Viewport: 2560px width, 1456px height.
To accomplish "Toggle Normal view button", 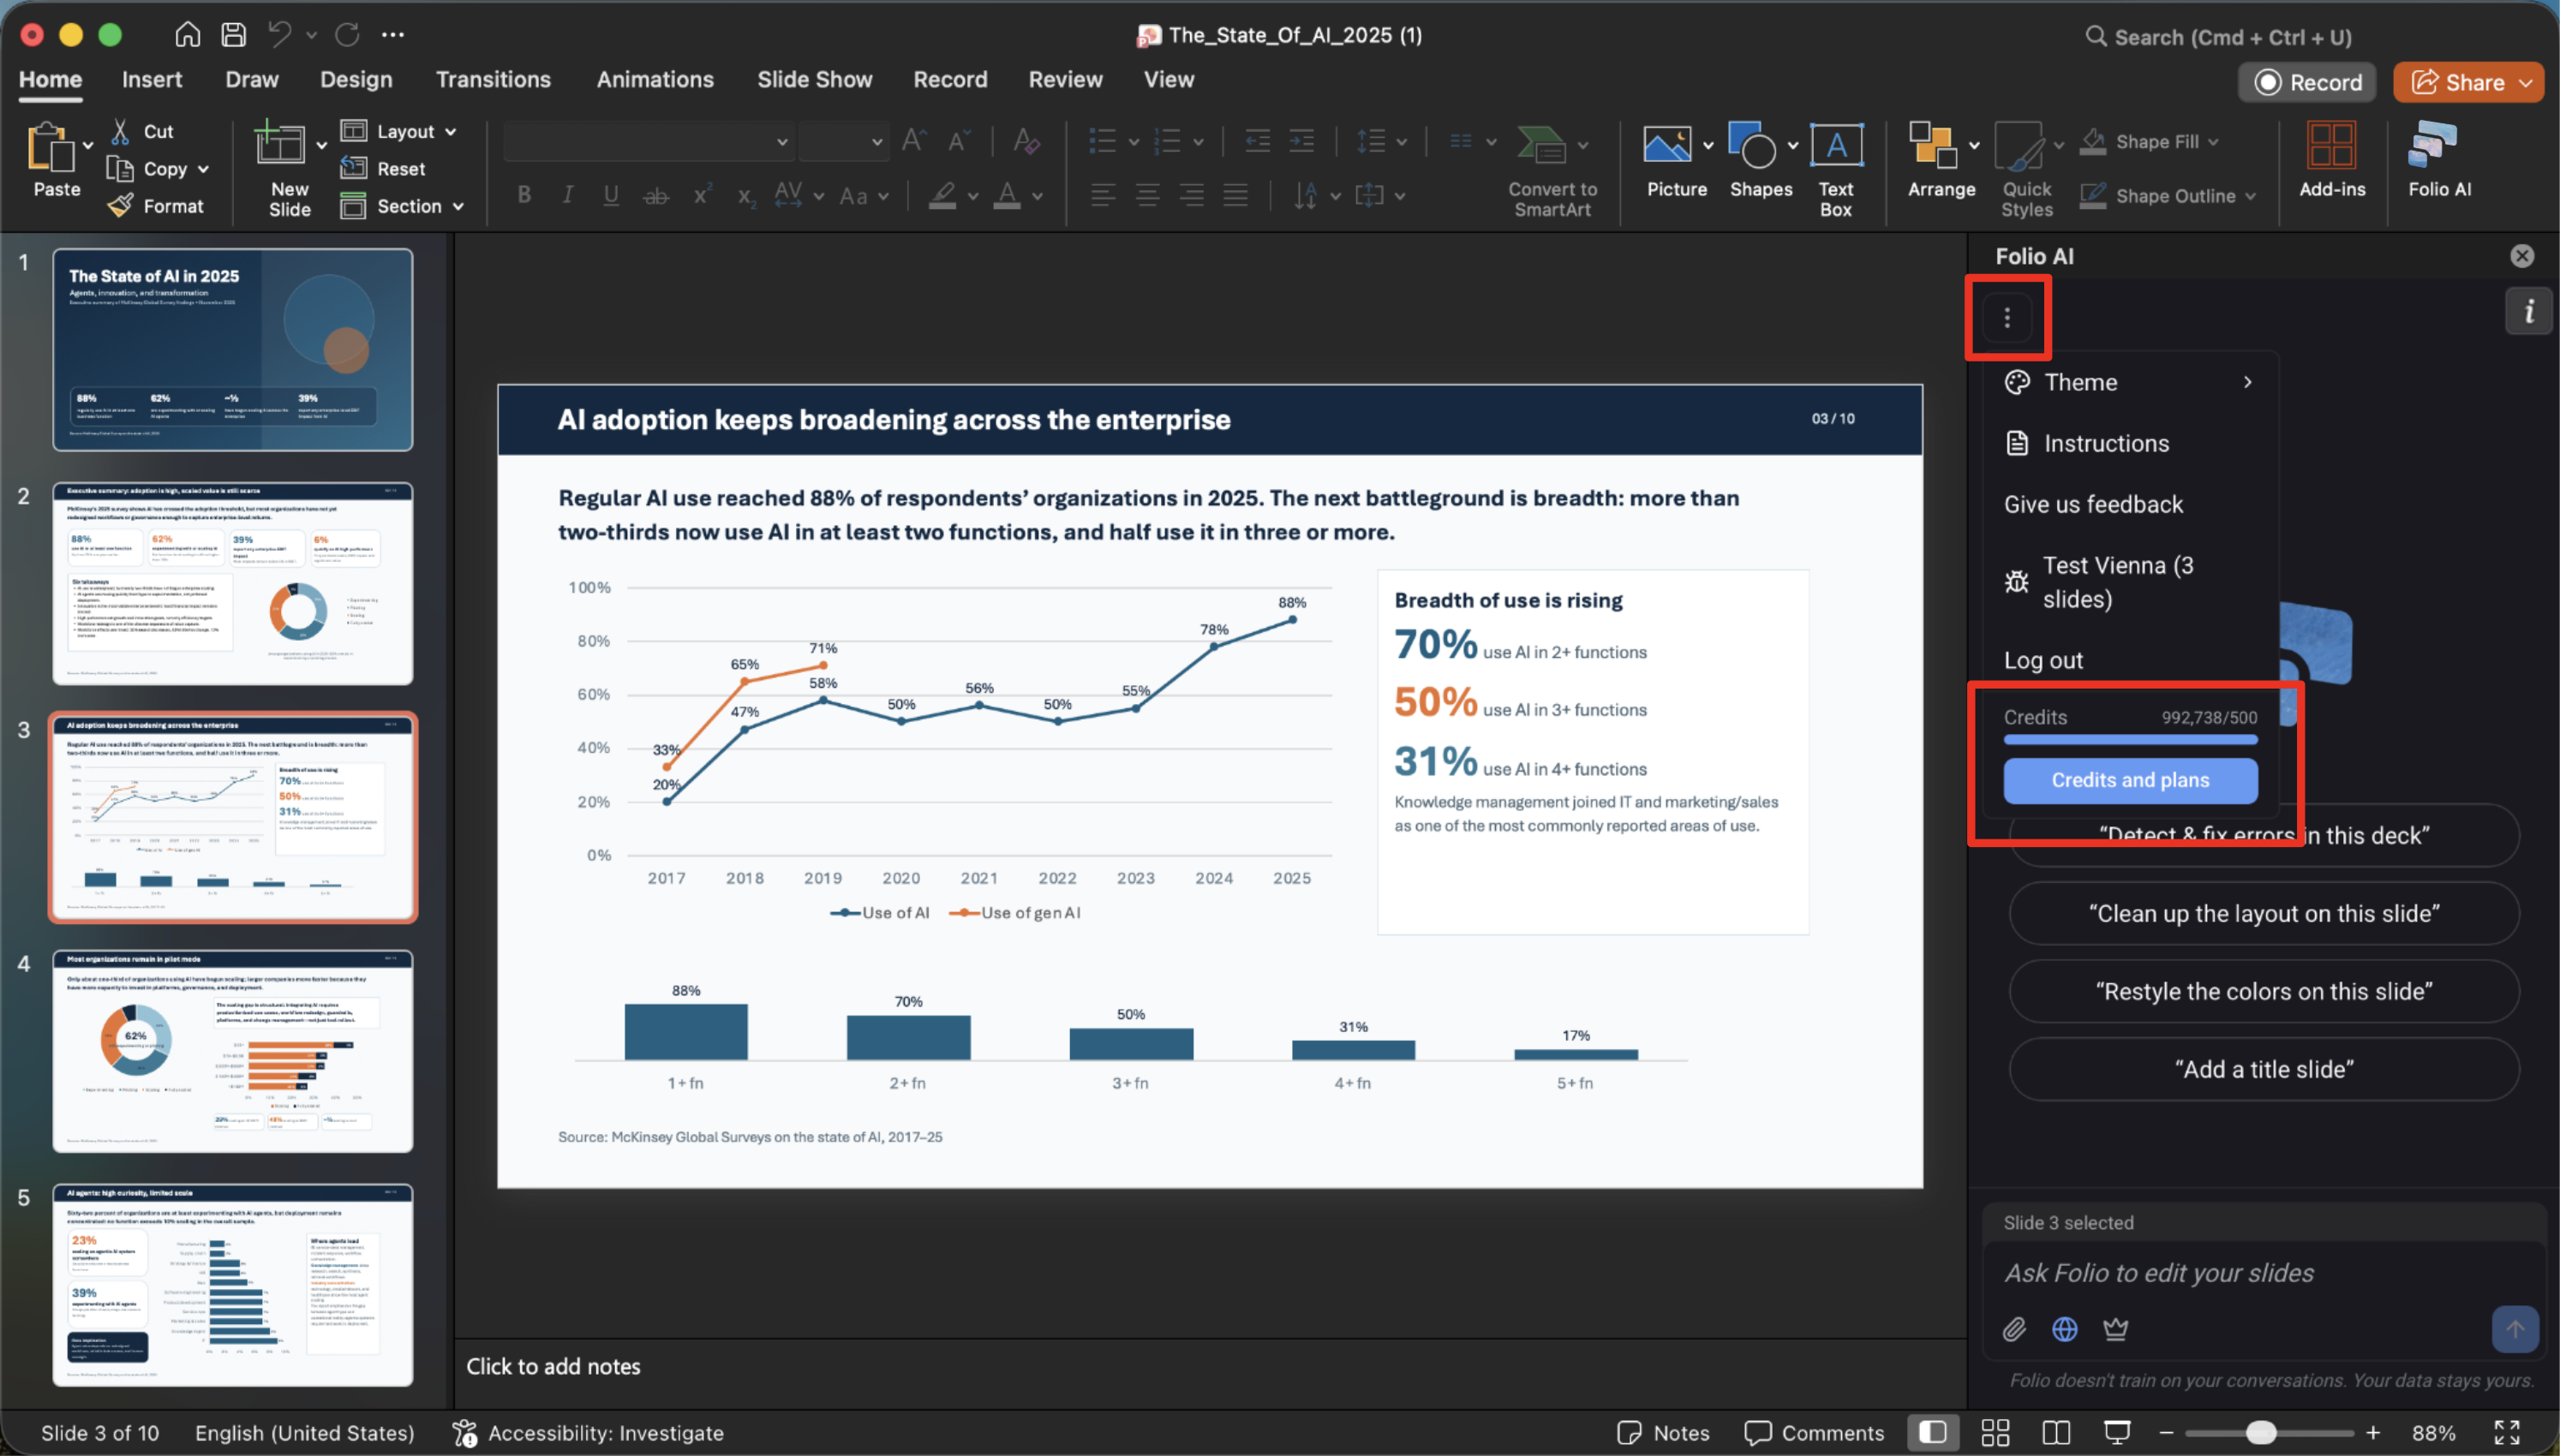I will (1932, 1433).
